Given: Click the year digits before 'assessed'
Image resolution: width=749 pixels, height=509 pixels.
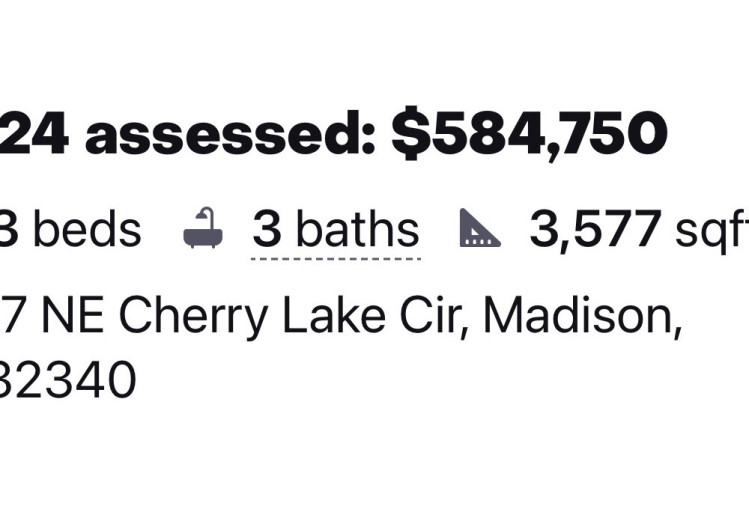Looking at the screenshot, I should (34, 135).
